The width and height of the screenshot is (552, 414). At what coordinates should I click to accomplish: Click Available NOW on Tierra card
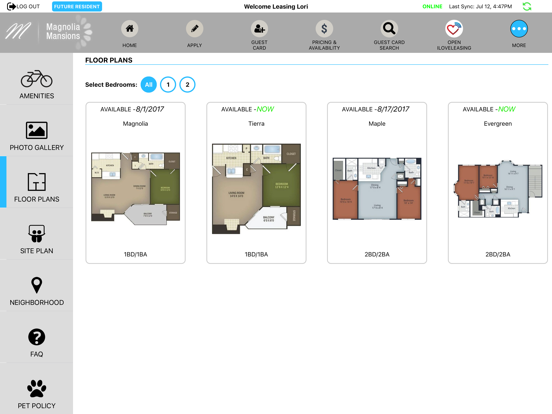pos(247,109)
